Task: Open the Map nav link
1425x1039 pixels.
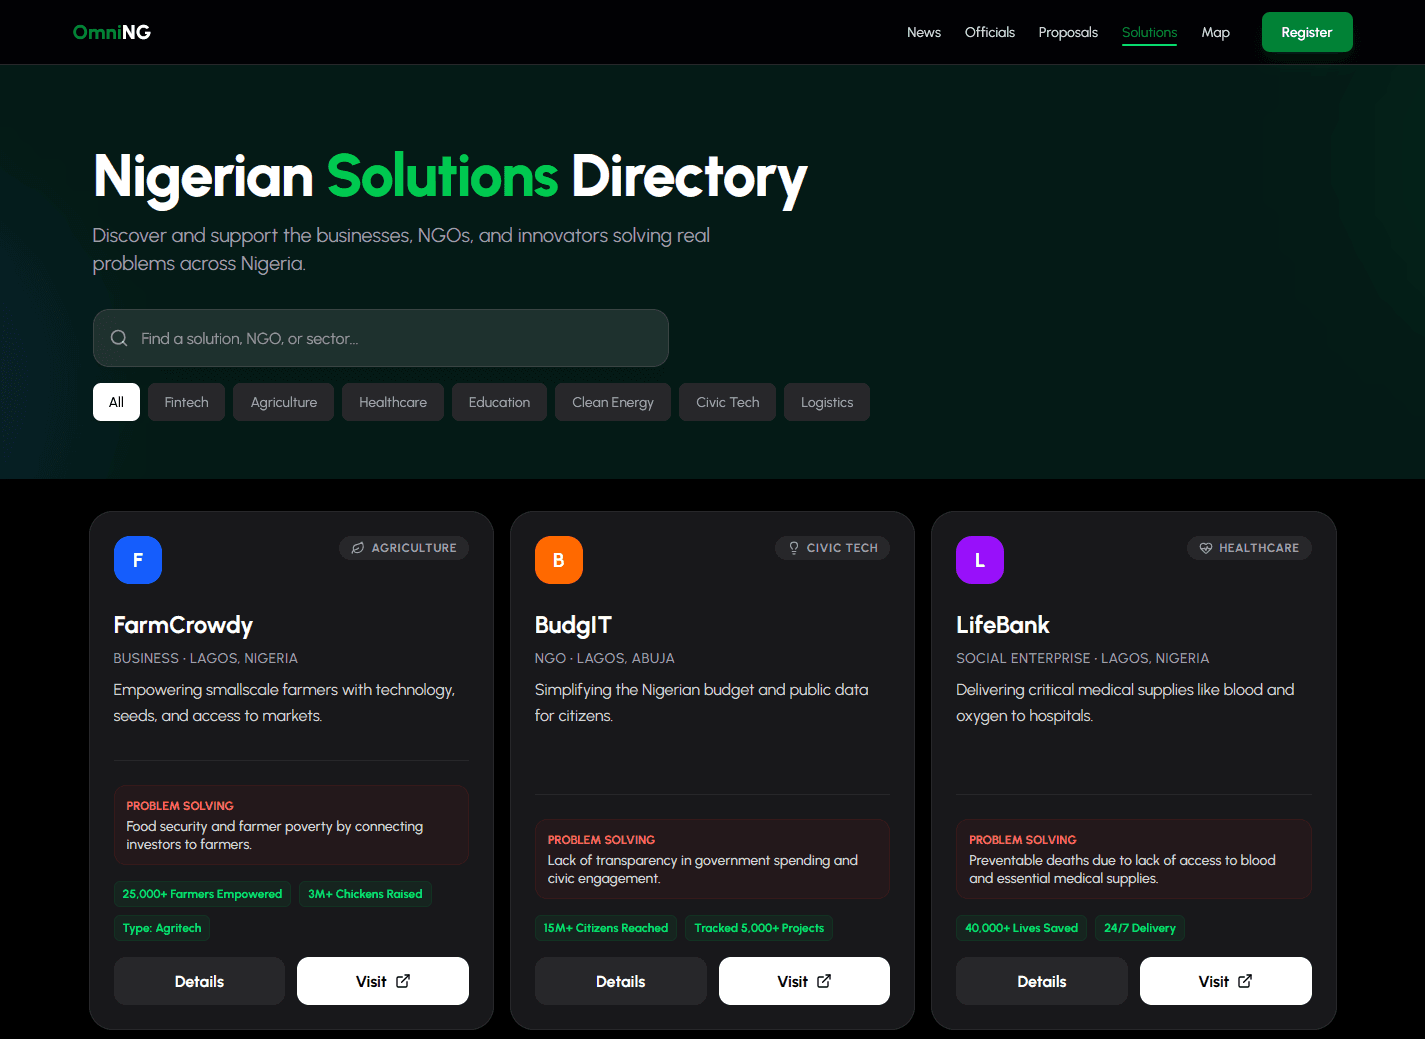Action: [1215, 32]
